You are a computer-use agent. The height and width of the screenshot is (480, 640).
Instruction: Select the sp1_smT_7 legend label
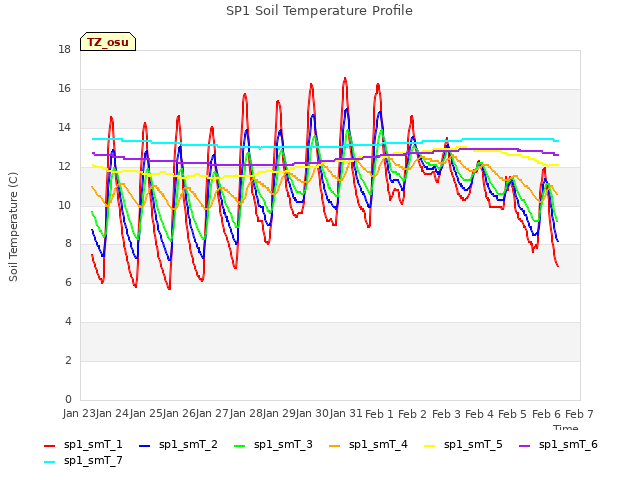[x=93, y=460]
